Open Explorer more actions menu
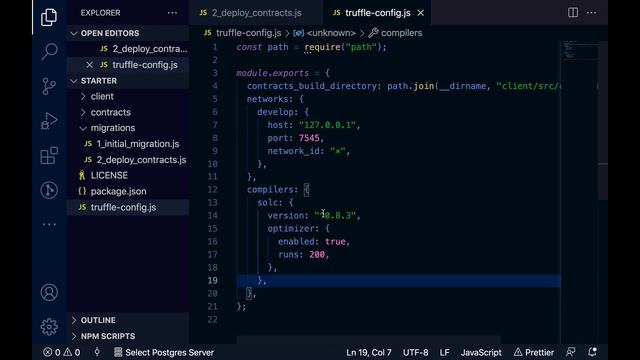This screenshot has height=360, width=640. click(172, 13)
